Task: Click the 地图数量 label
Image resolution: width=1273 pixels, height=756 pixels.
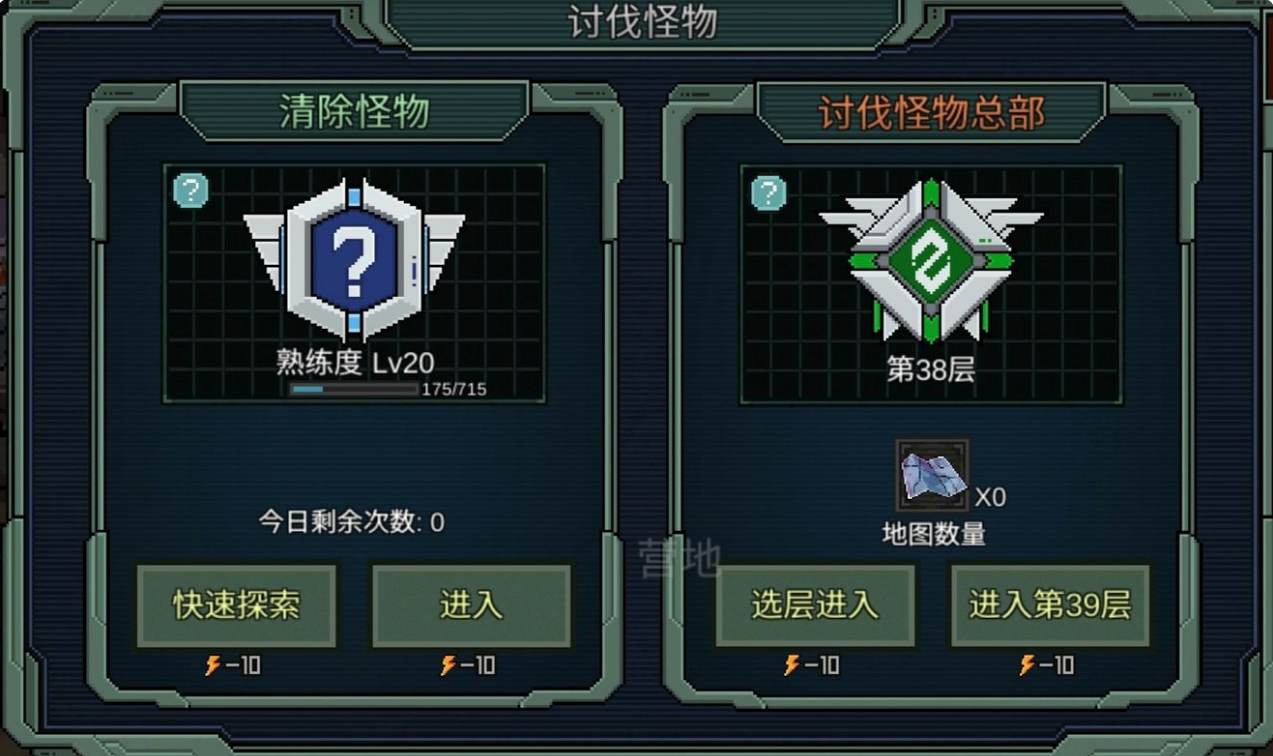Action: coord(933,534)
